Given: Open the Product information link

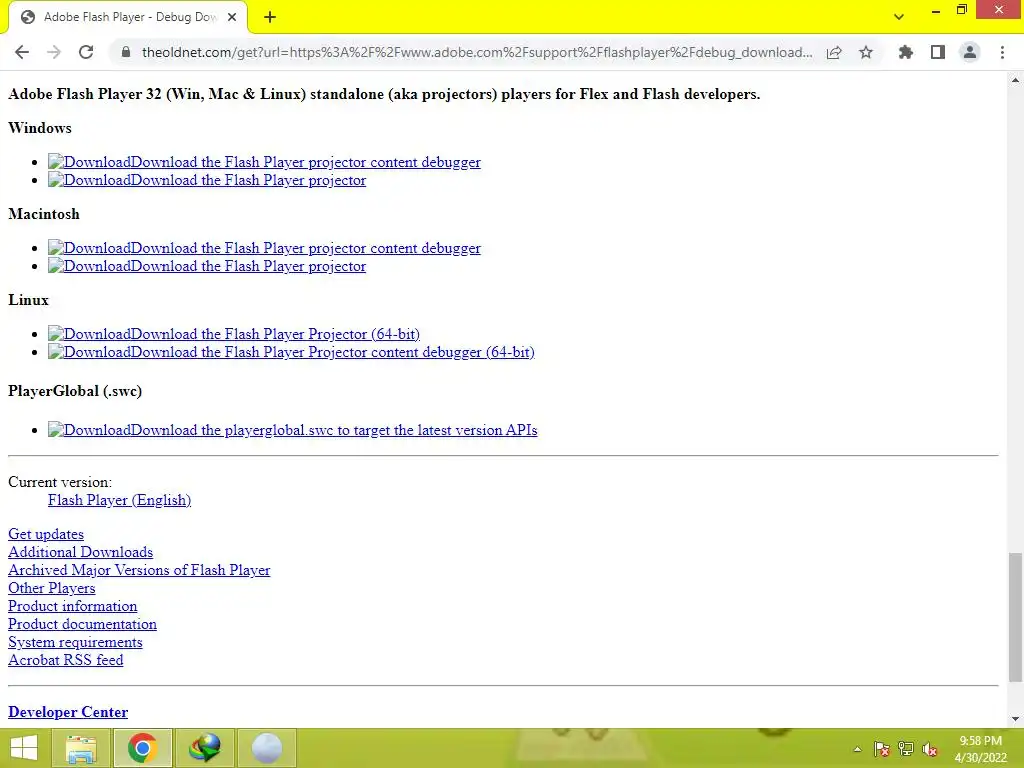Looking at the screenshot, I should click(x=72, y=606).
